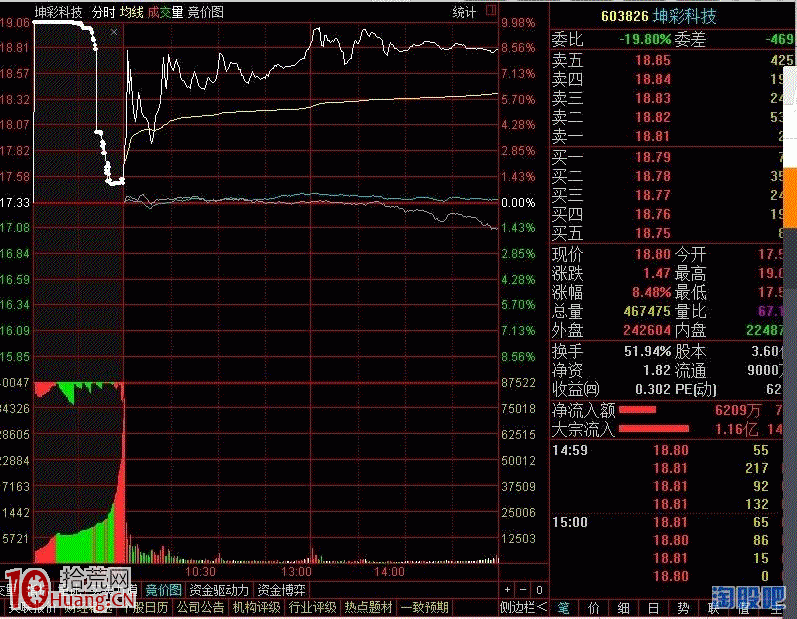Toggle the 成交量 volume label

click(x=165, y=12)
